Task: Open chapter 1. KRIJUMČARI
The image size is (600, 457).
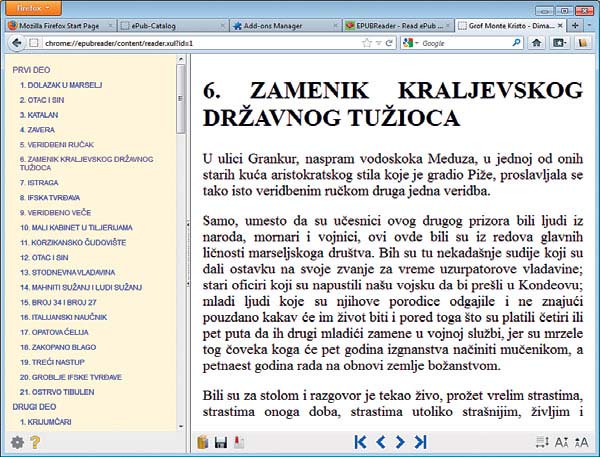Action: [46, 422]
